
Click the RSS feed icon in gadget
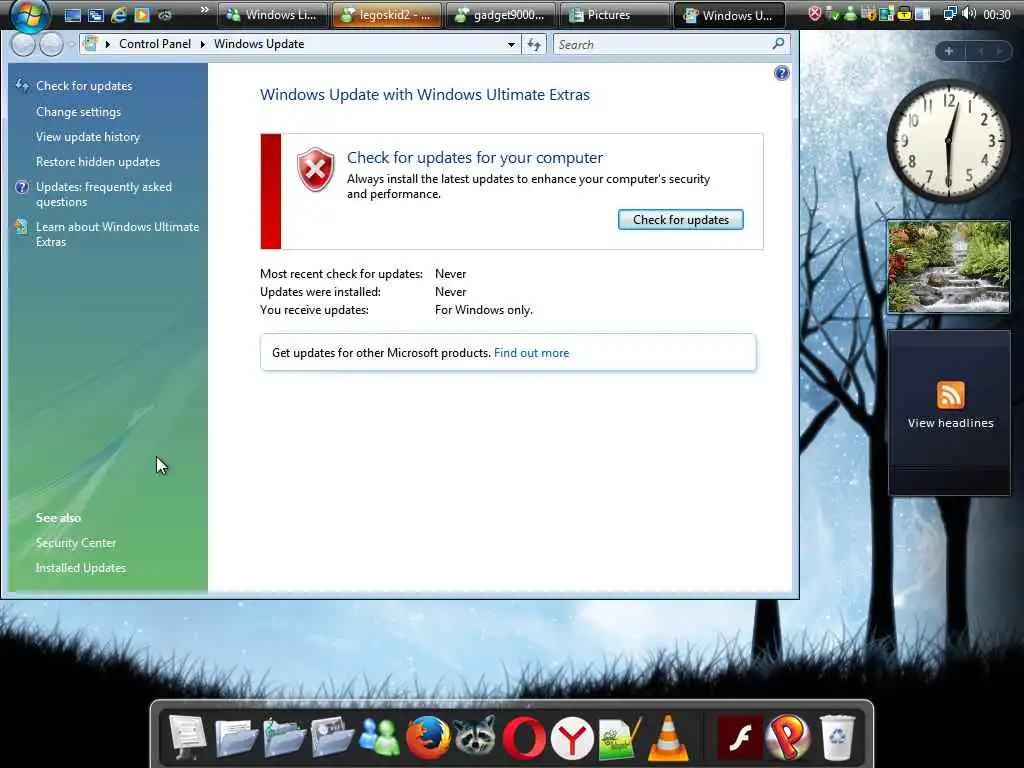point(950,395)
